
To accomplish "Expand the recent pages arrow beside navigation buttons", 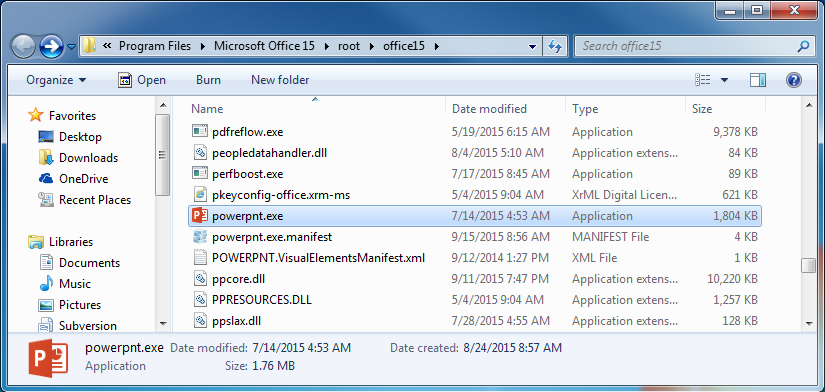I will [x=72, y=47].
